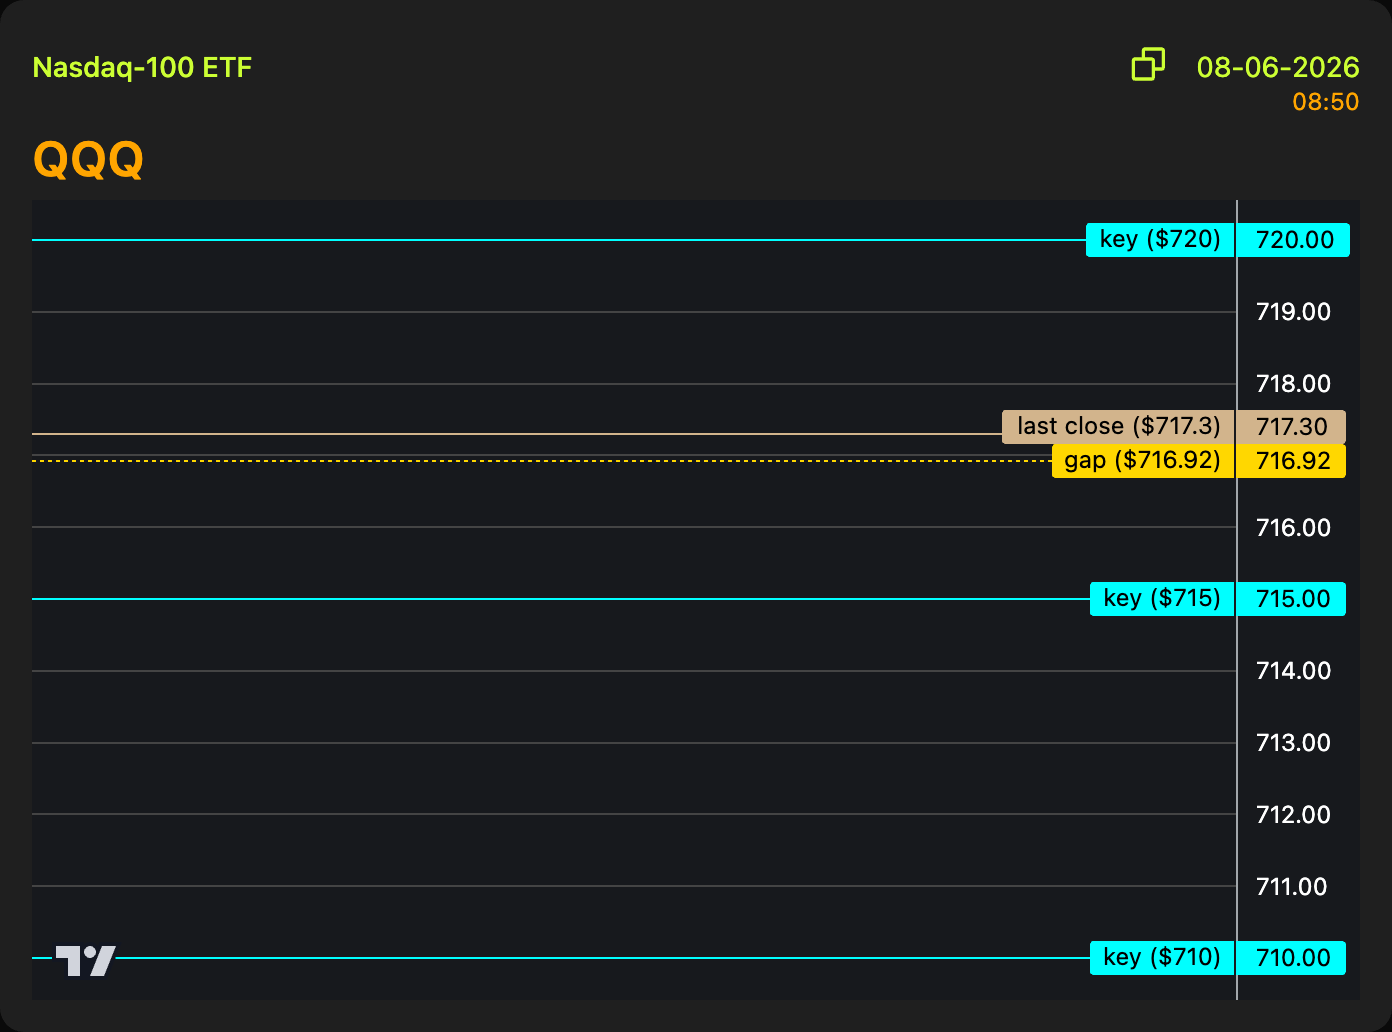
Task: Click the 716.92 price tag
Action: 1292,461
